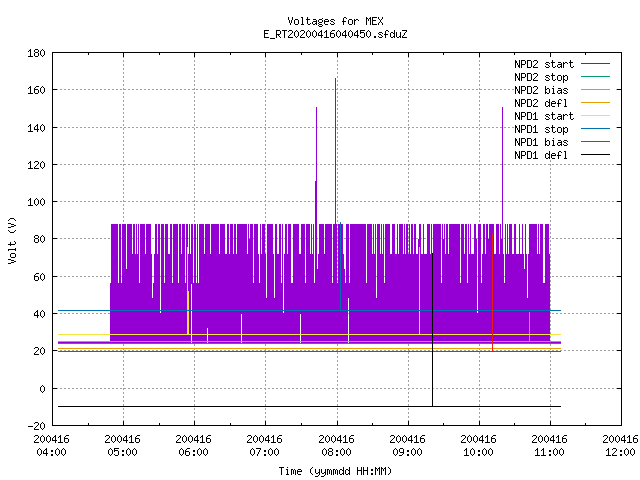The width and height of the screenshot is (640, 480).
Task: Click the 'NPD1 bias' legend label
Action: 541,142
